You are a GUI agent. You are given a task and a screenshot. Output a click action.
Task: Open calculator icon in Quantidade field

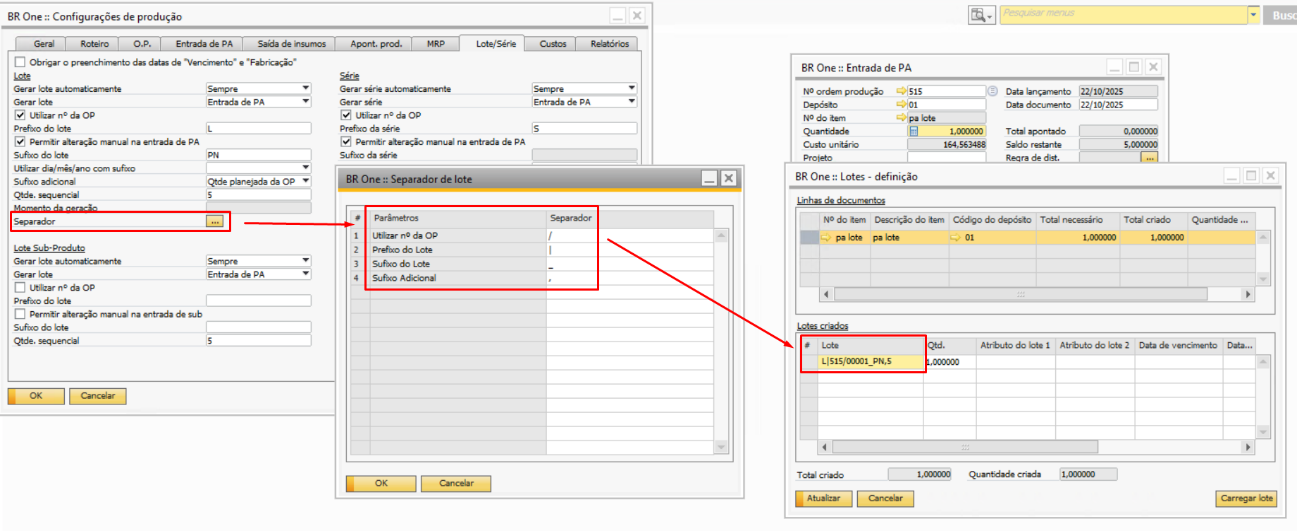913,131
